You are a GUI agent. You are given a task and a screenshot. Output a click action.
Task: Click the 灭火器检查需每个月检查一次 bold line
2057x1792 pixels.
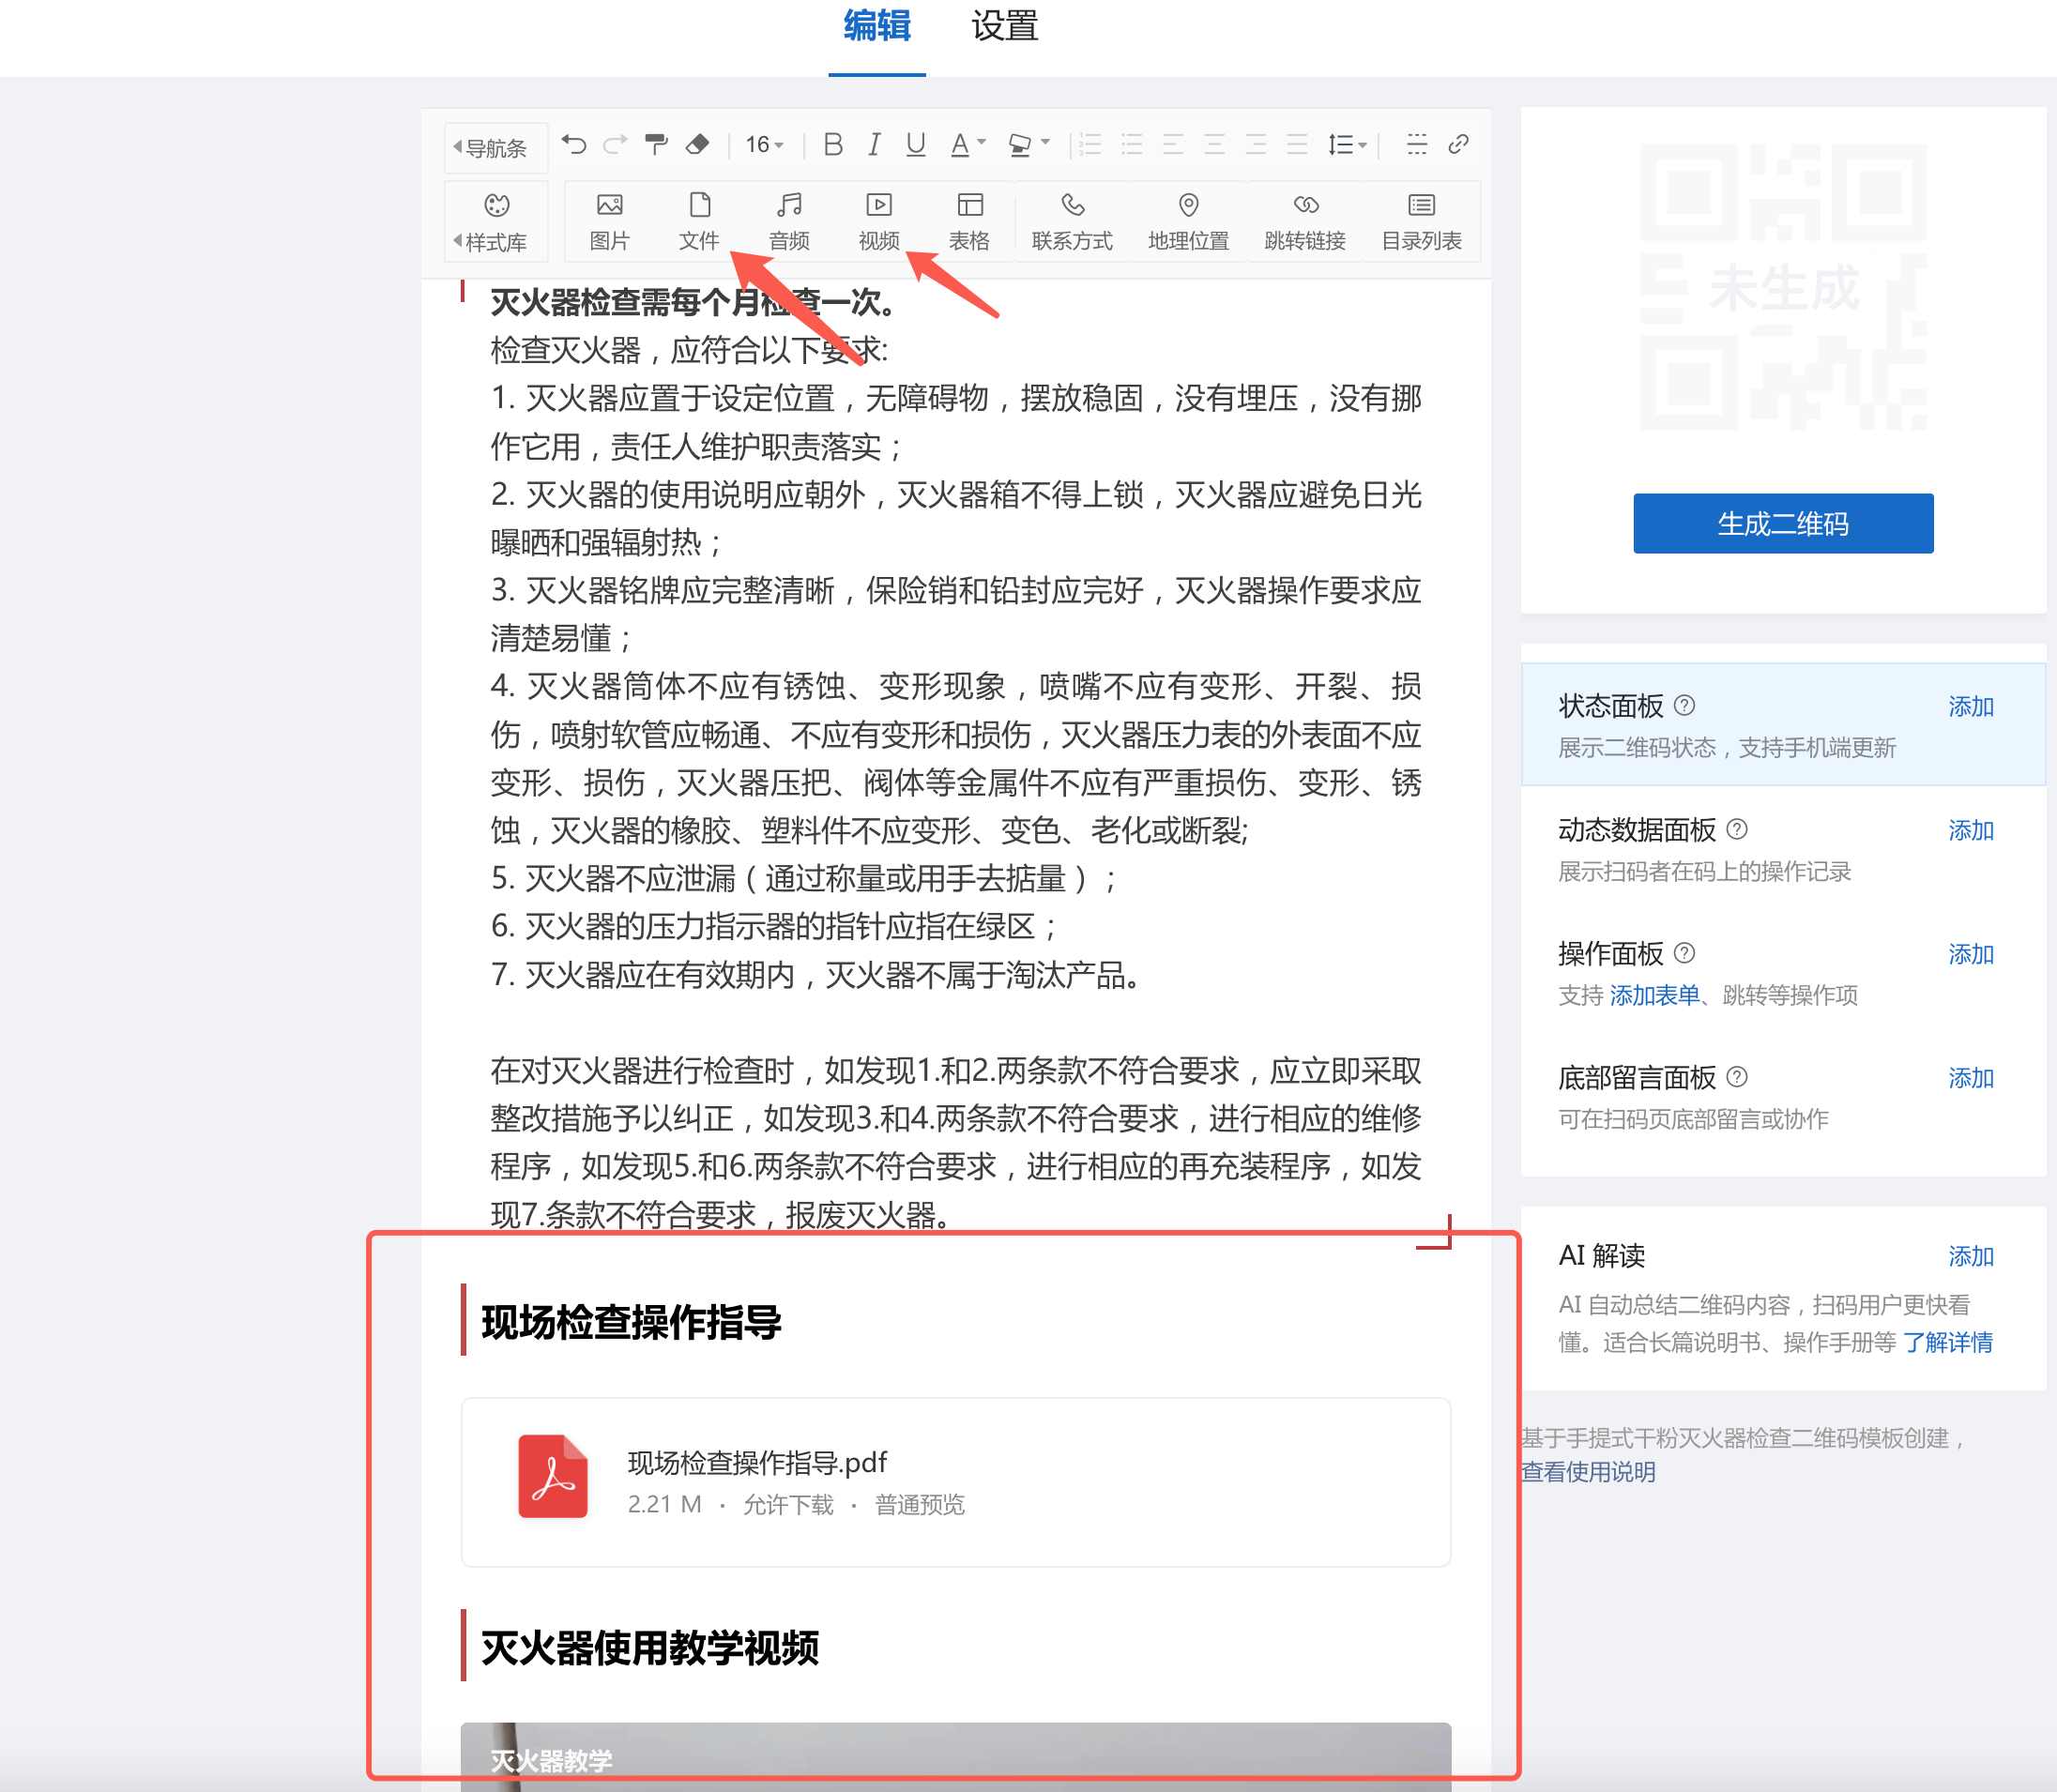tap(692, 301)
